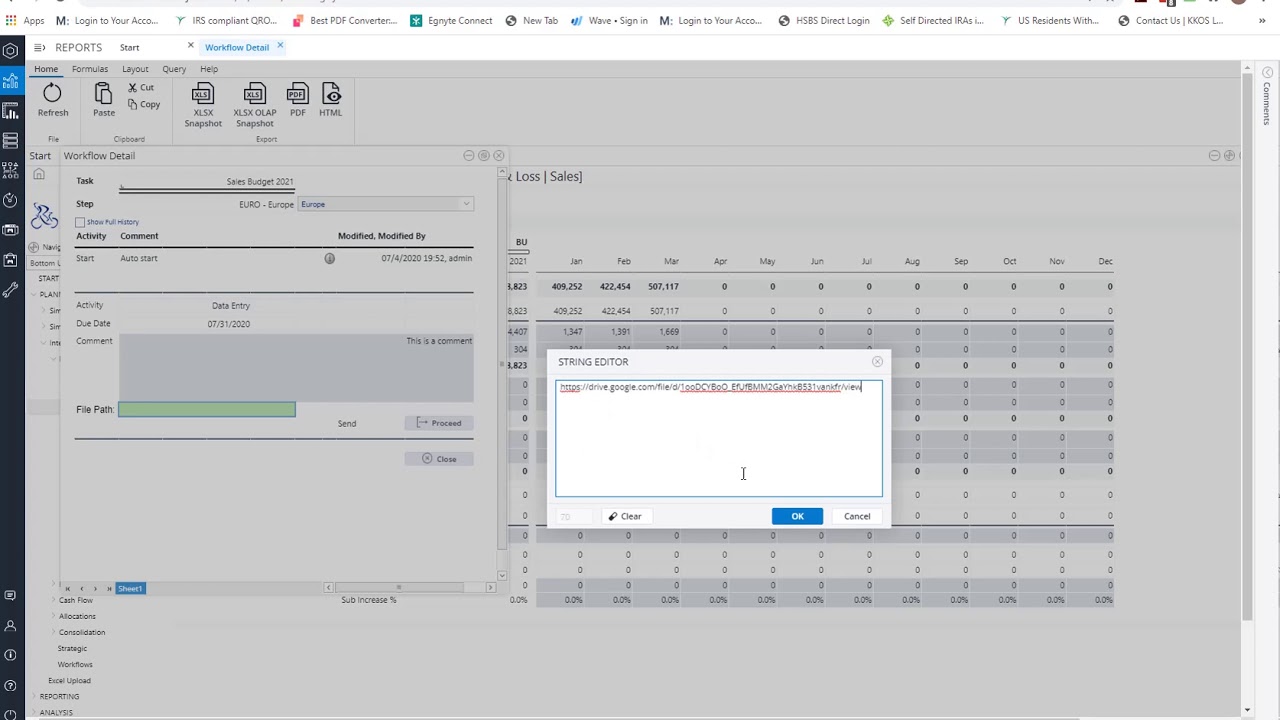Enable the Show Full History checkbox
Image resolution: width=1280 pixels, height=720 pixels.
click(x=80, y=222)
